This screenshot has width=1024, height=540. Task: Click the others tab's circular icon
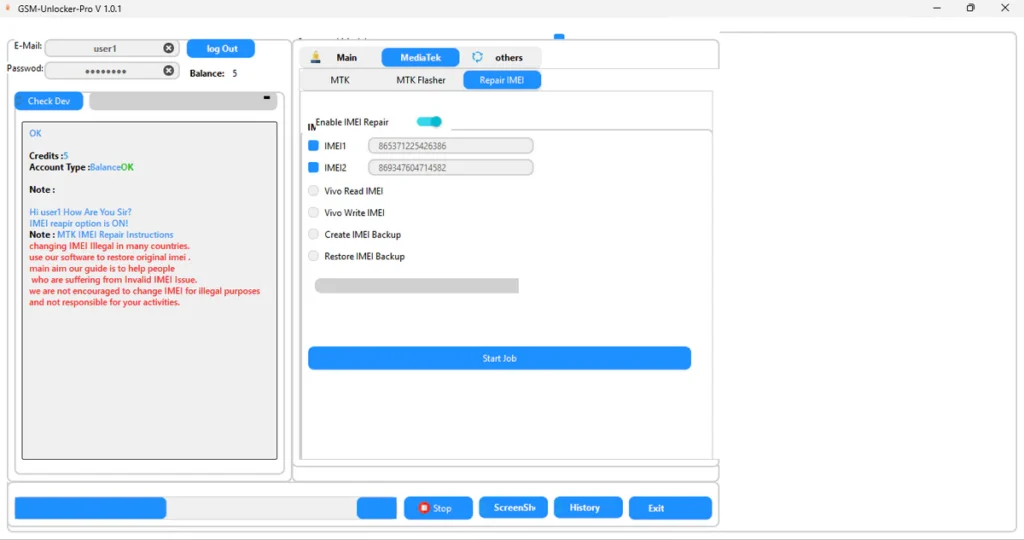pos(478,57)
